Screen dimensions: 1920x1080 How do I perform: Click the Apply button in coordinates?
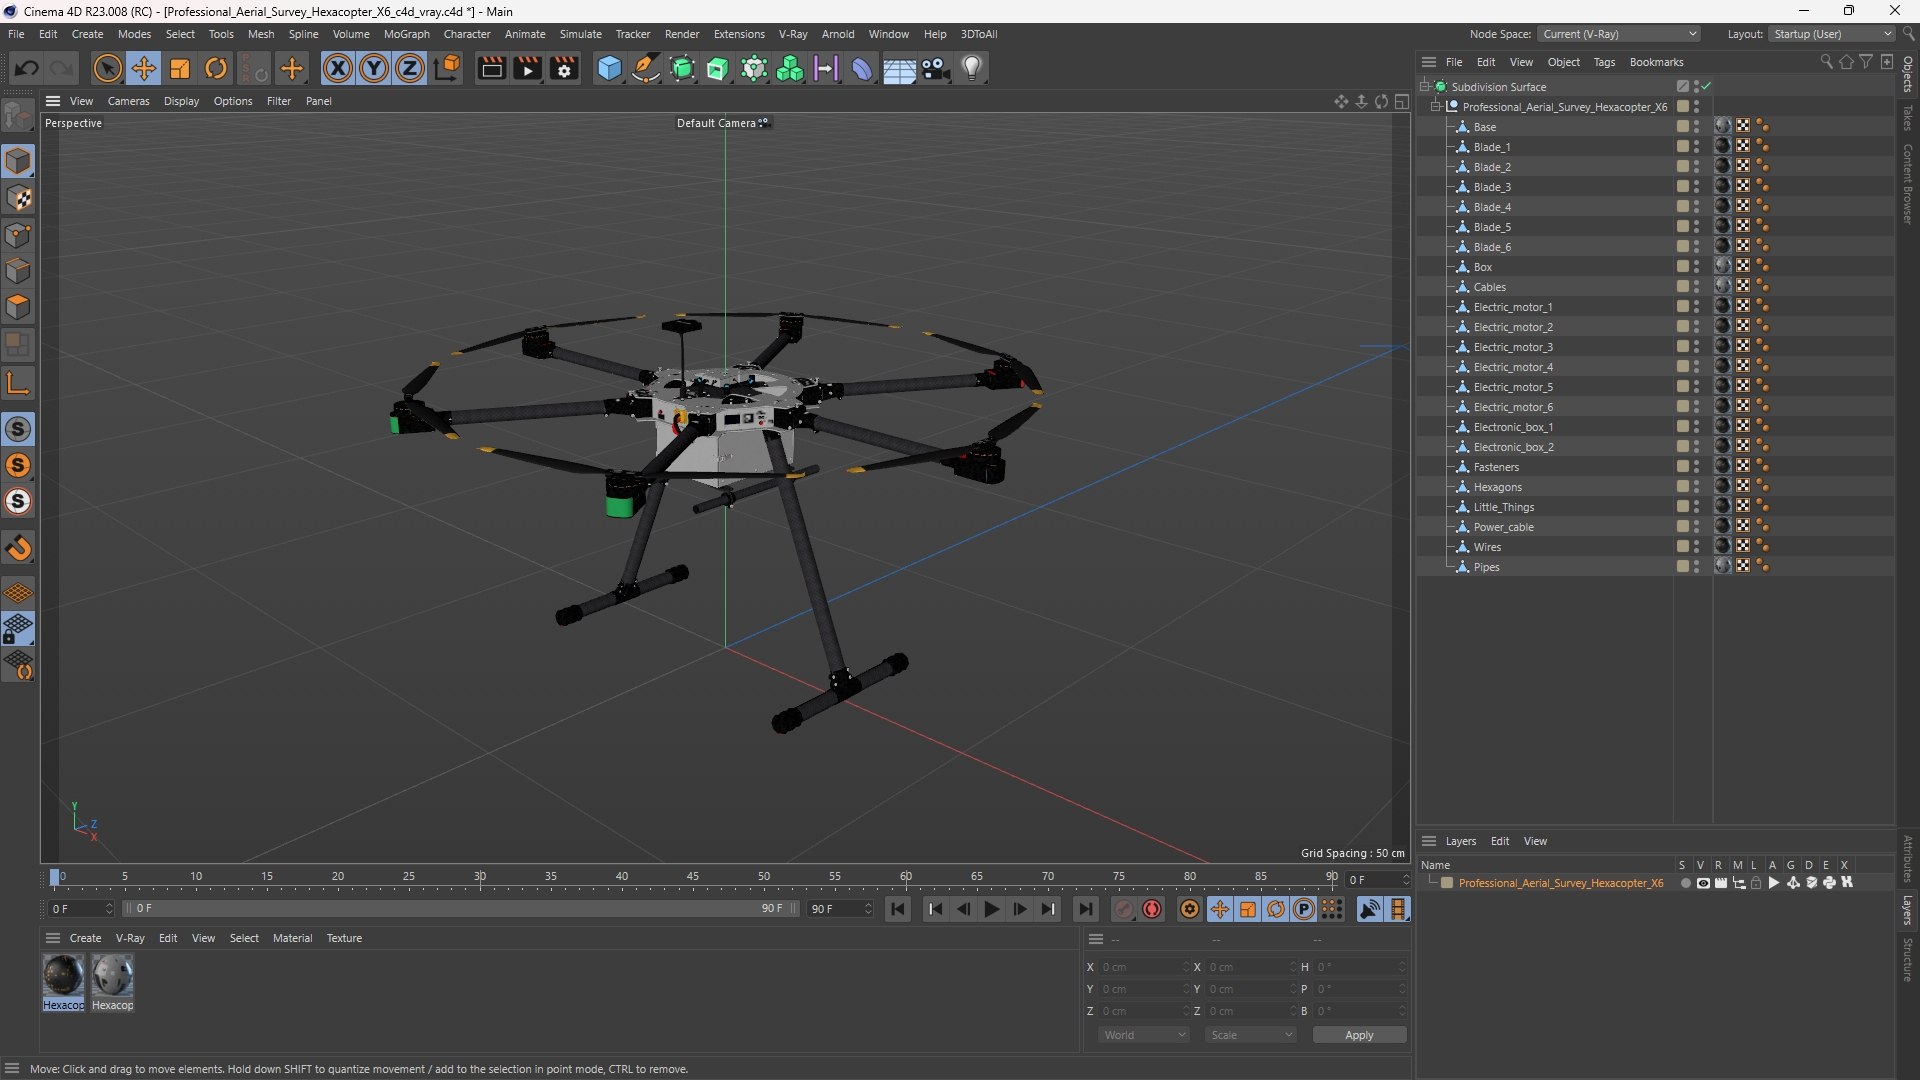pos(1359,1035)
